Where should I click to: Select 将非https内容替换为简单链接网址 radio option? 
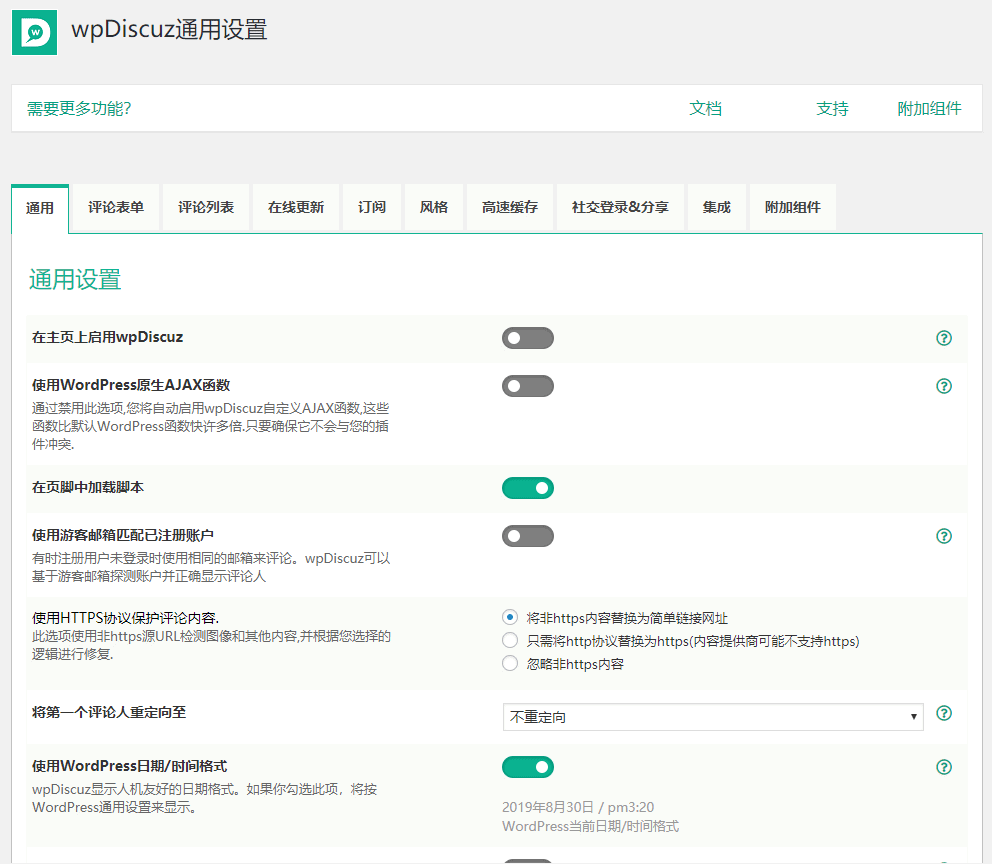click(510, 617)
